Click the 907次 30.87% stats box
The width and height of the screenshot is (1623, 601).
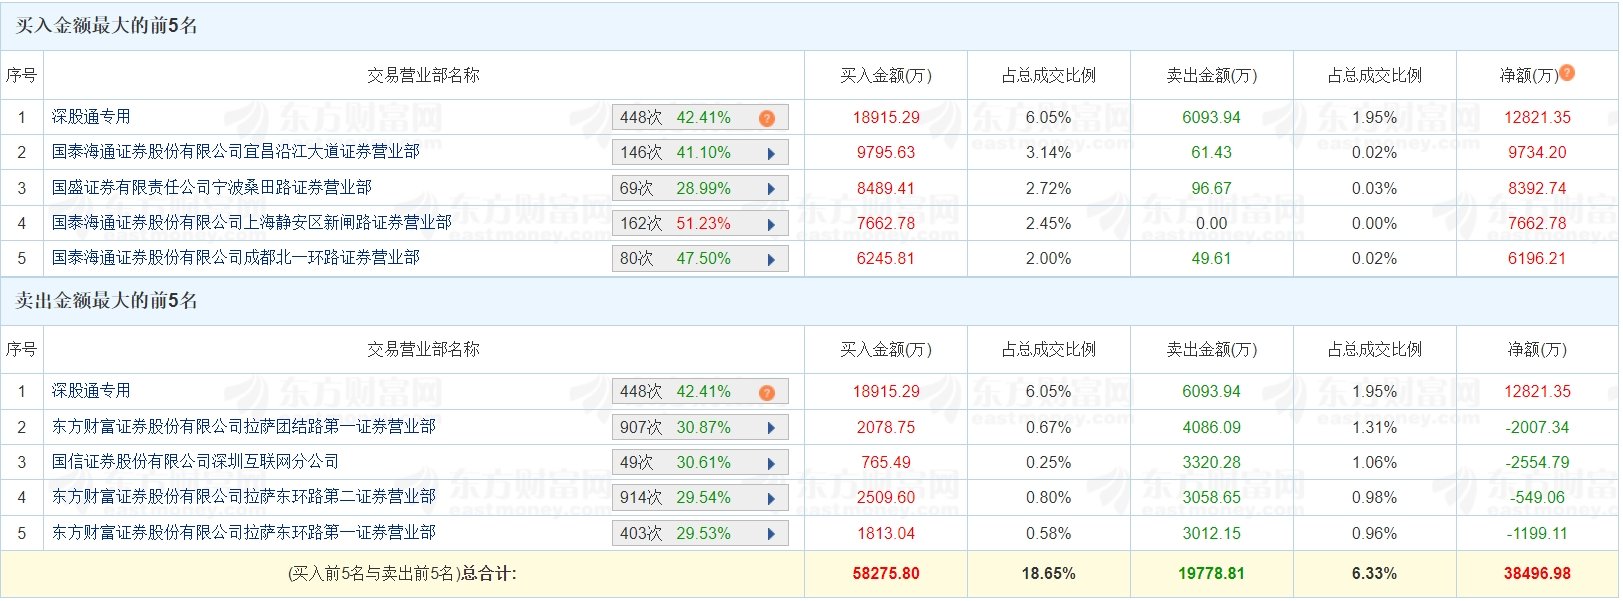700,427
